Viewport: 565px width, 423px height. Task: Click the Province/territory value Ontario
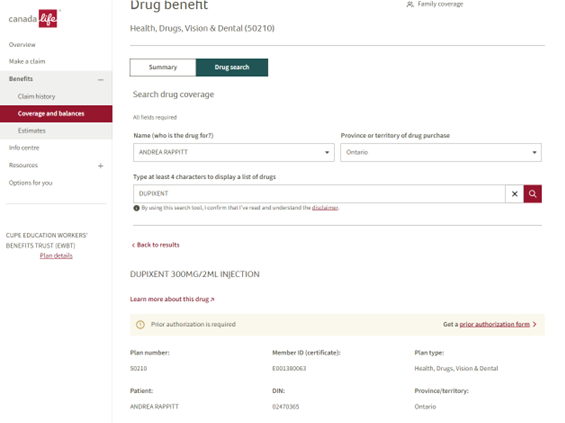(x=425, y=406)
